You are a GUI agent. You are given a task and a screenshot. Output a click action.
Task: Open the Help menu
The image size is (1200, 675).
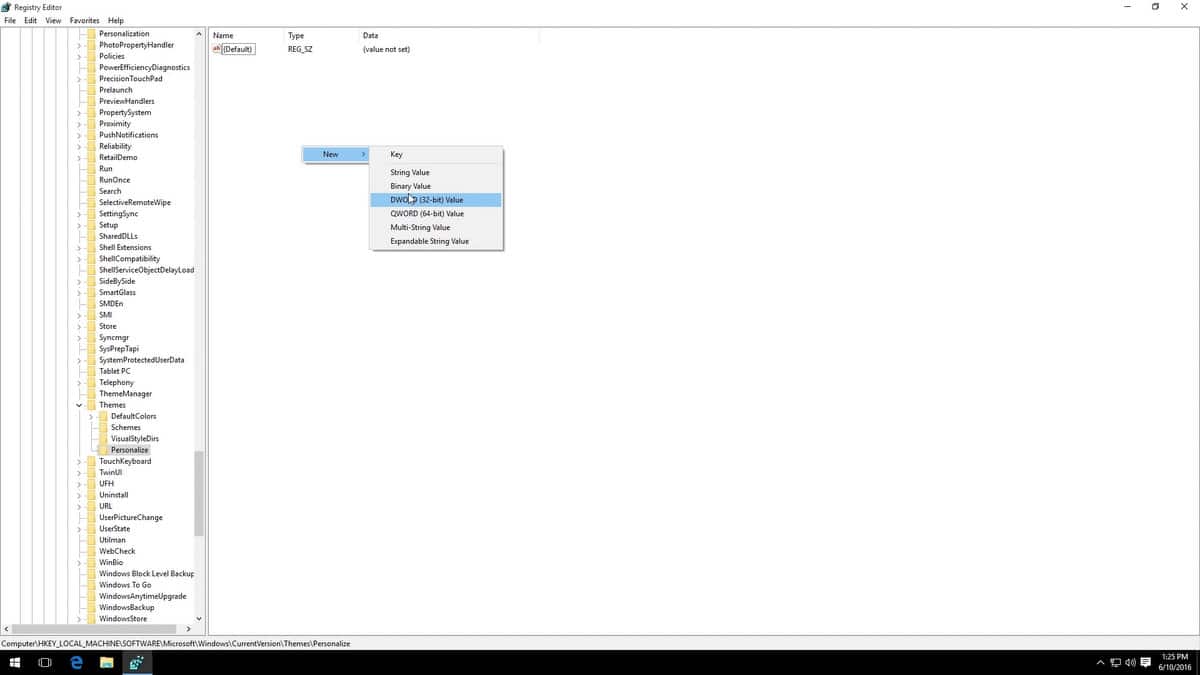pyautogui.click(x=116, y=20)
